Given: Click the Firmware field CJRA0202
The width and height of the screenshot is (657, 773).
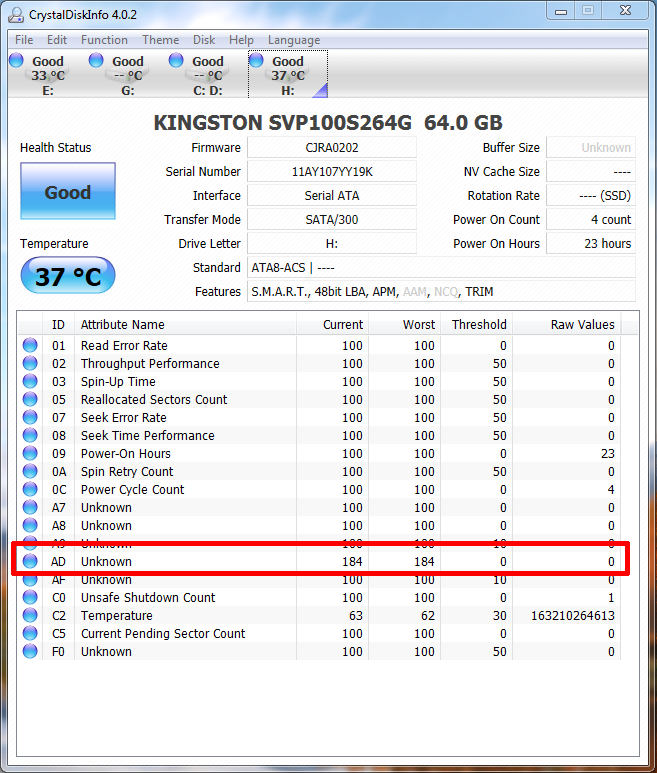Looking at the screenshot, I should point(332,147).
